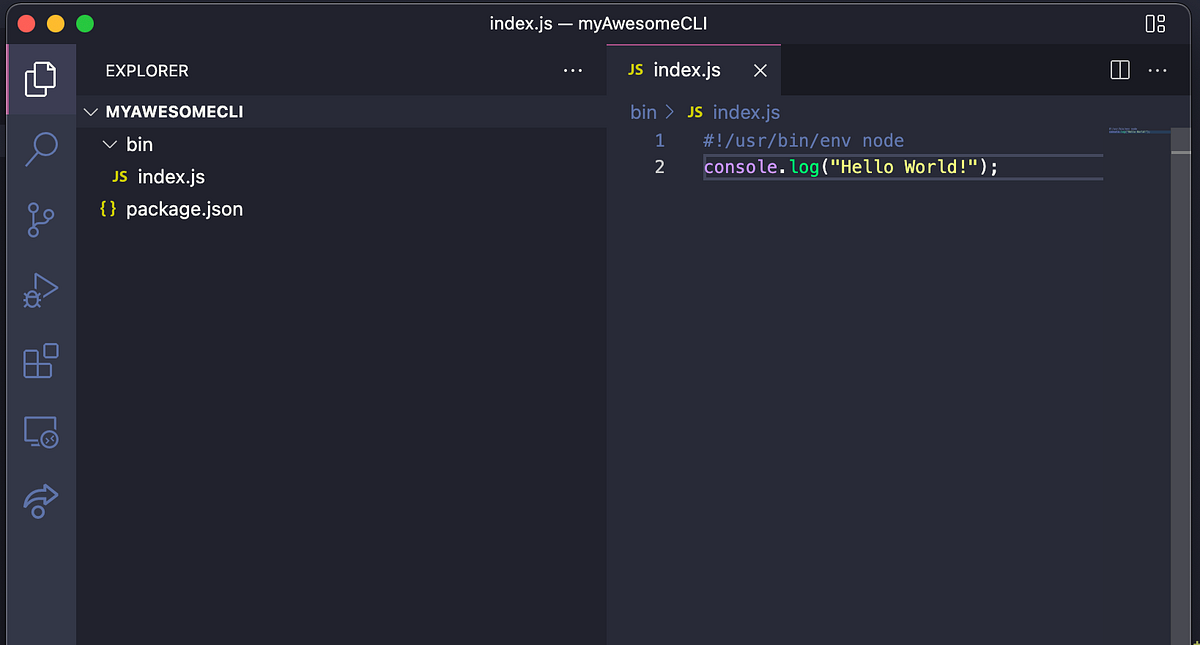Toggle the customize layout control in the title bar
The height and width of the screenshot is (645, 1200).
(1152, 22)
